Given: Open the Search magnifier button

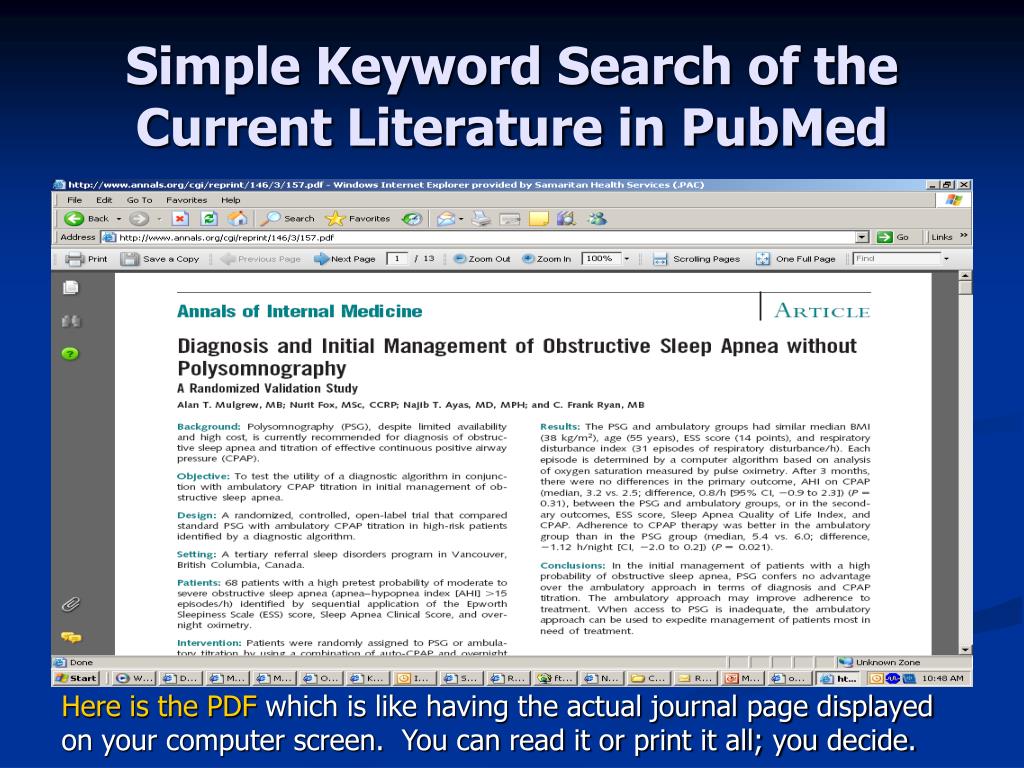Looking at the screenshot, I should (x=287, y=219).
